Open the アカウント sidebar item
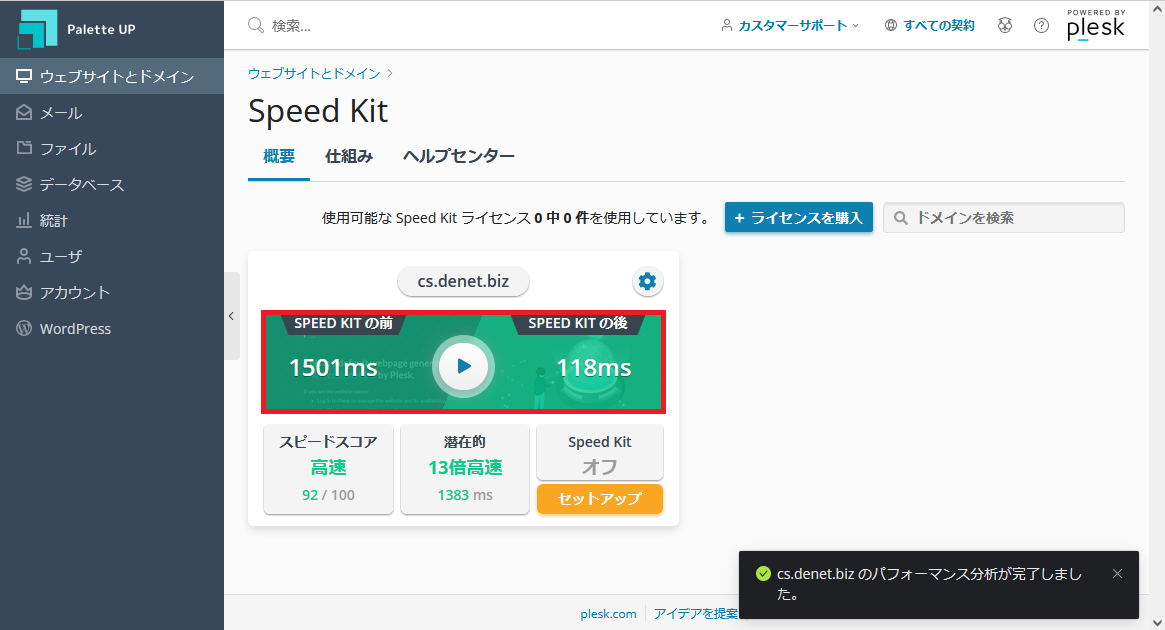The height and width of the screenshot is (630, 1165). click(111, 293)
